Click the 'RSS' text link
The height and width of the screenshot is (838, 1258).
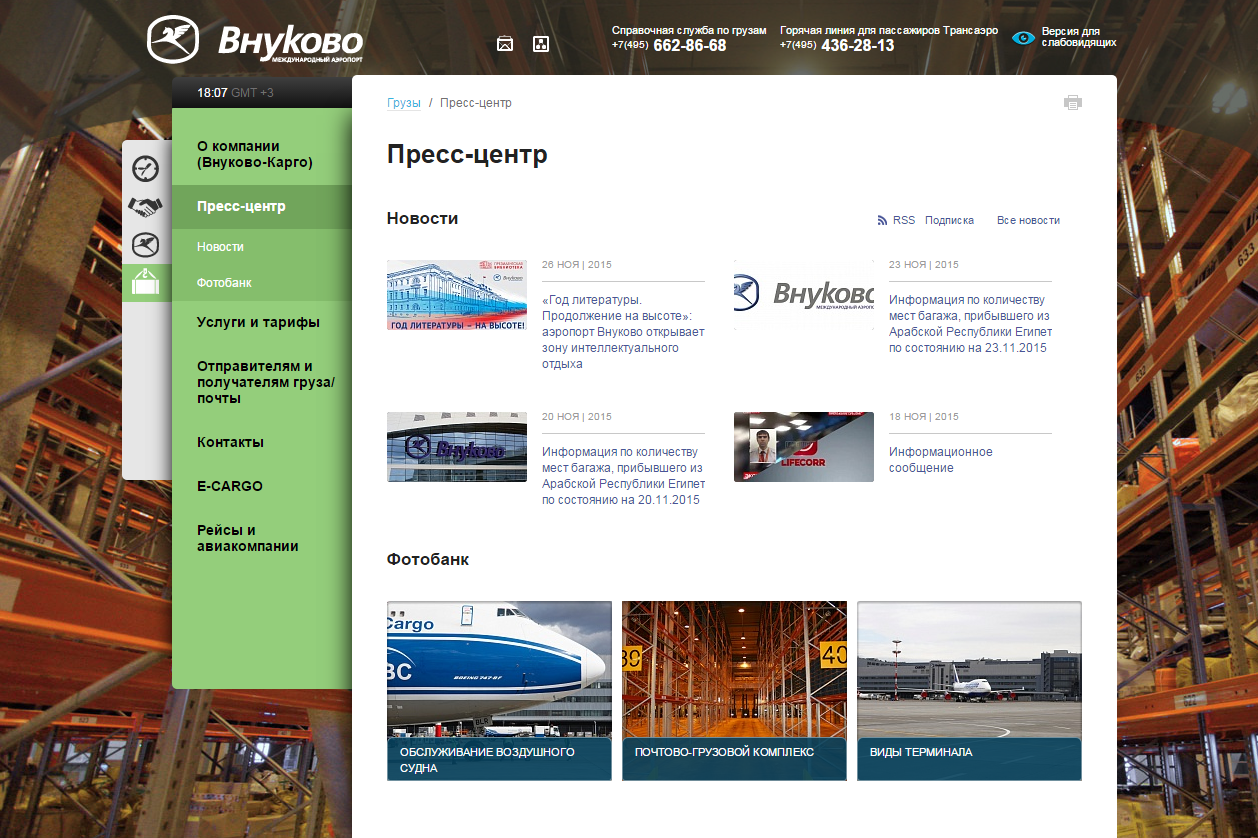click(904, 220)
